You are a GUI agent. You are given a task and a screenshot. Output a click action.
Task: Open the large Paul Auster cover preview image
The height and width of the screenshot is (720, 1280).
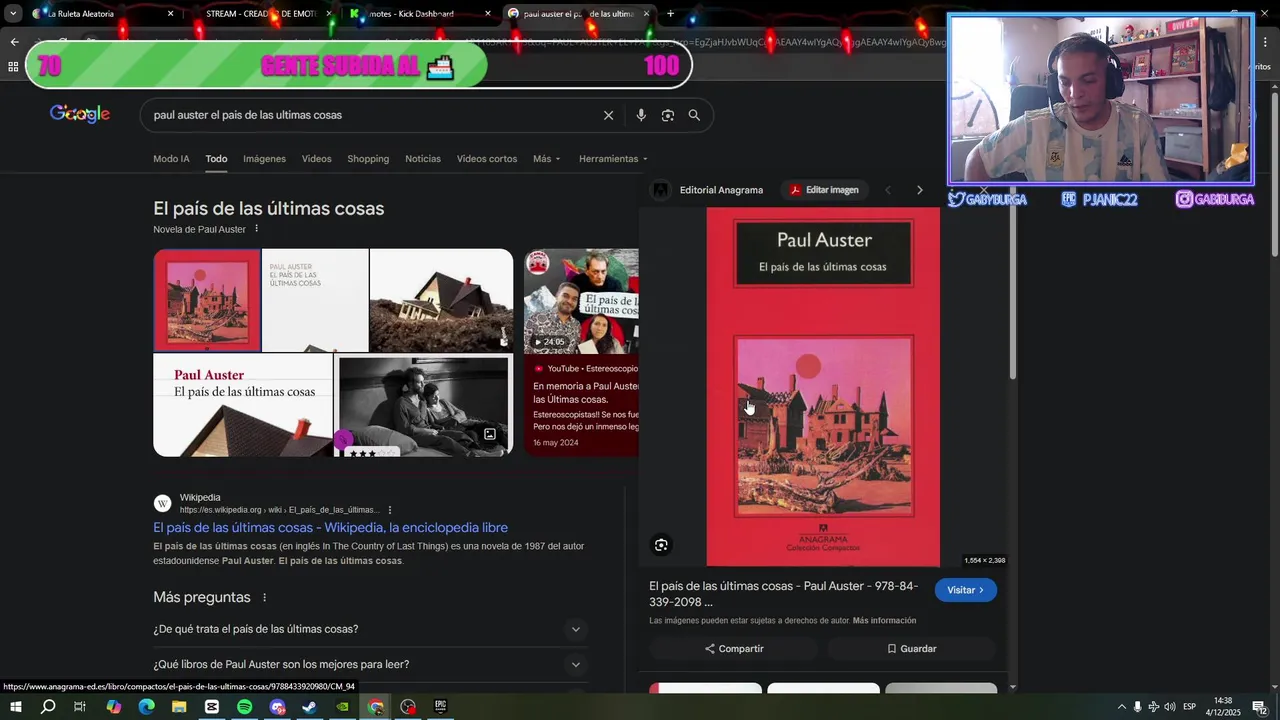823,387
